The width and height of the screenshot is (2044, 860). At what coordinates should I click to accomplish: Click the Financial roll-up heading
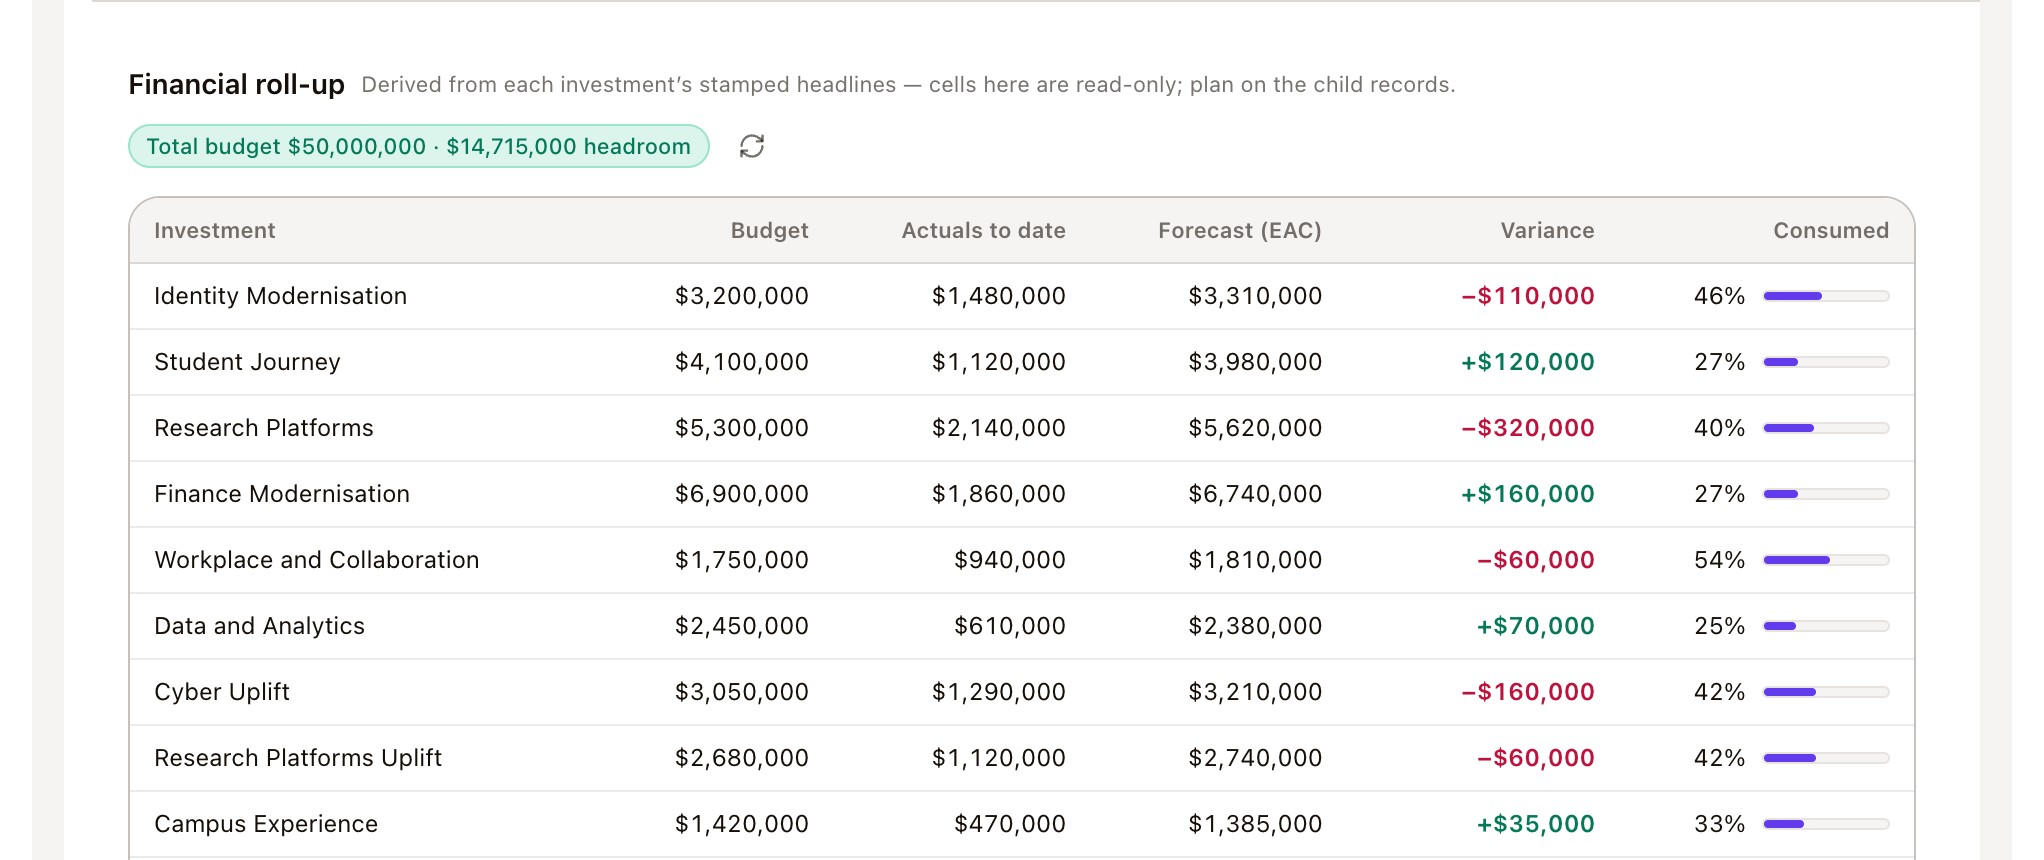tap(237, 85)
